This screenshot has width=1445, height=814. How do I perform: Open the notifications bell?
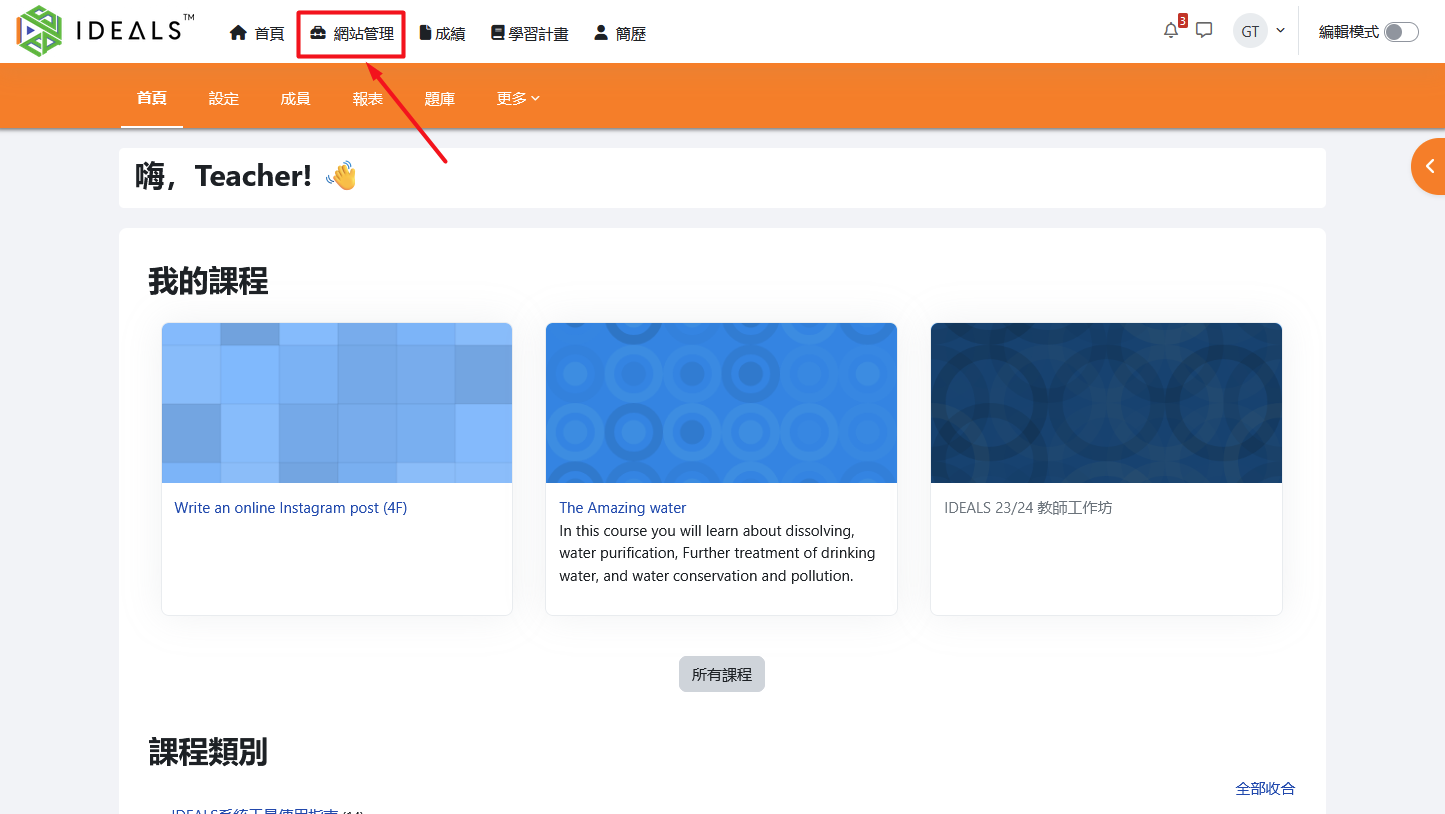1171,31
